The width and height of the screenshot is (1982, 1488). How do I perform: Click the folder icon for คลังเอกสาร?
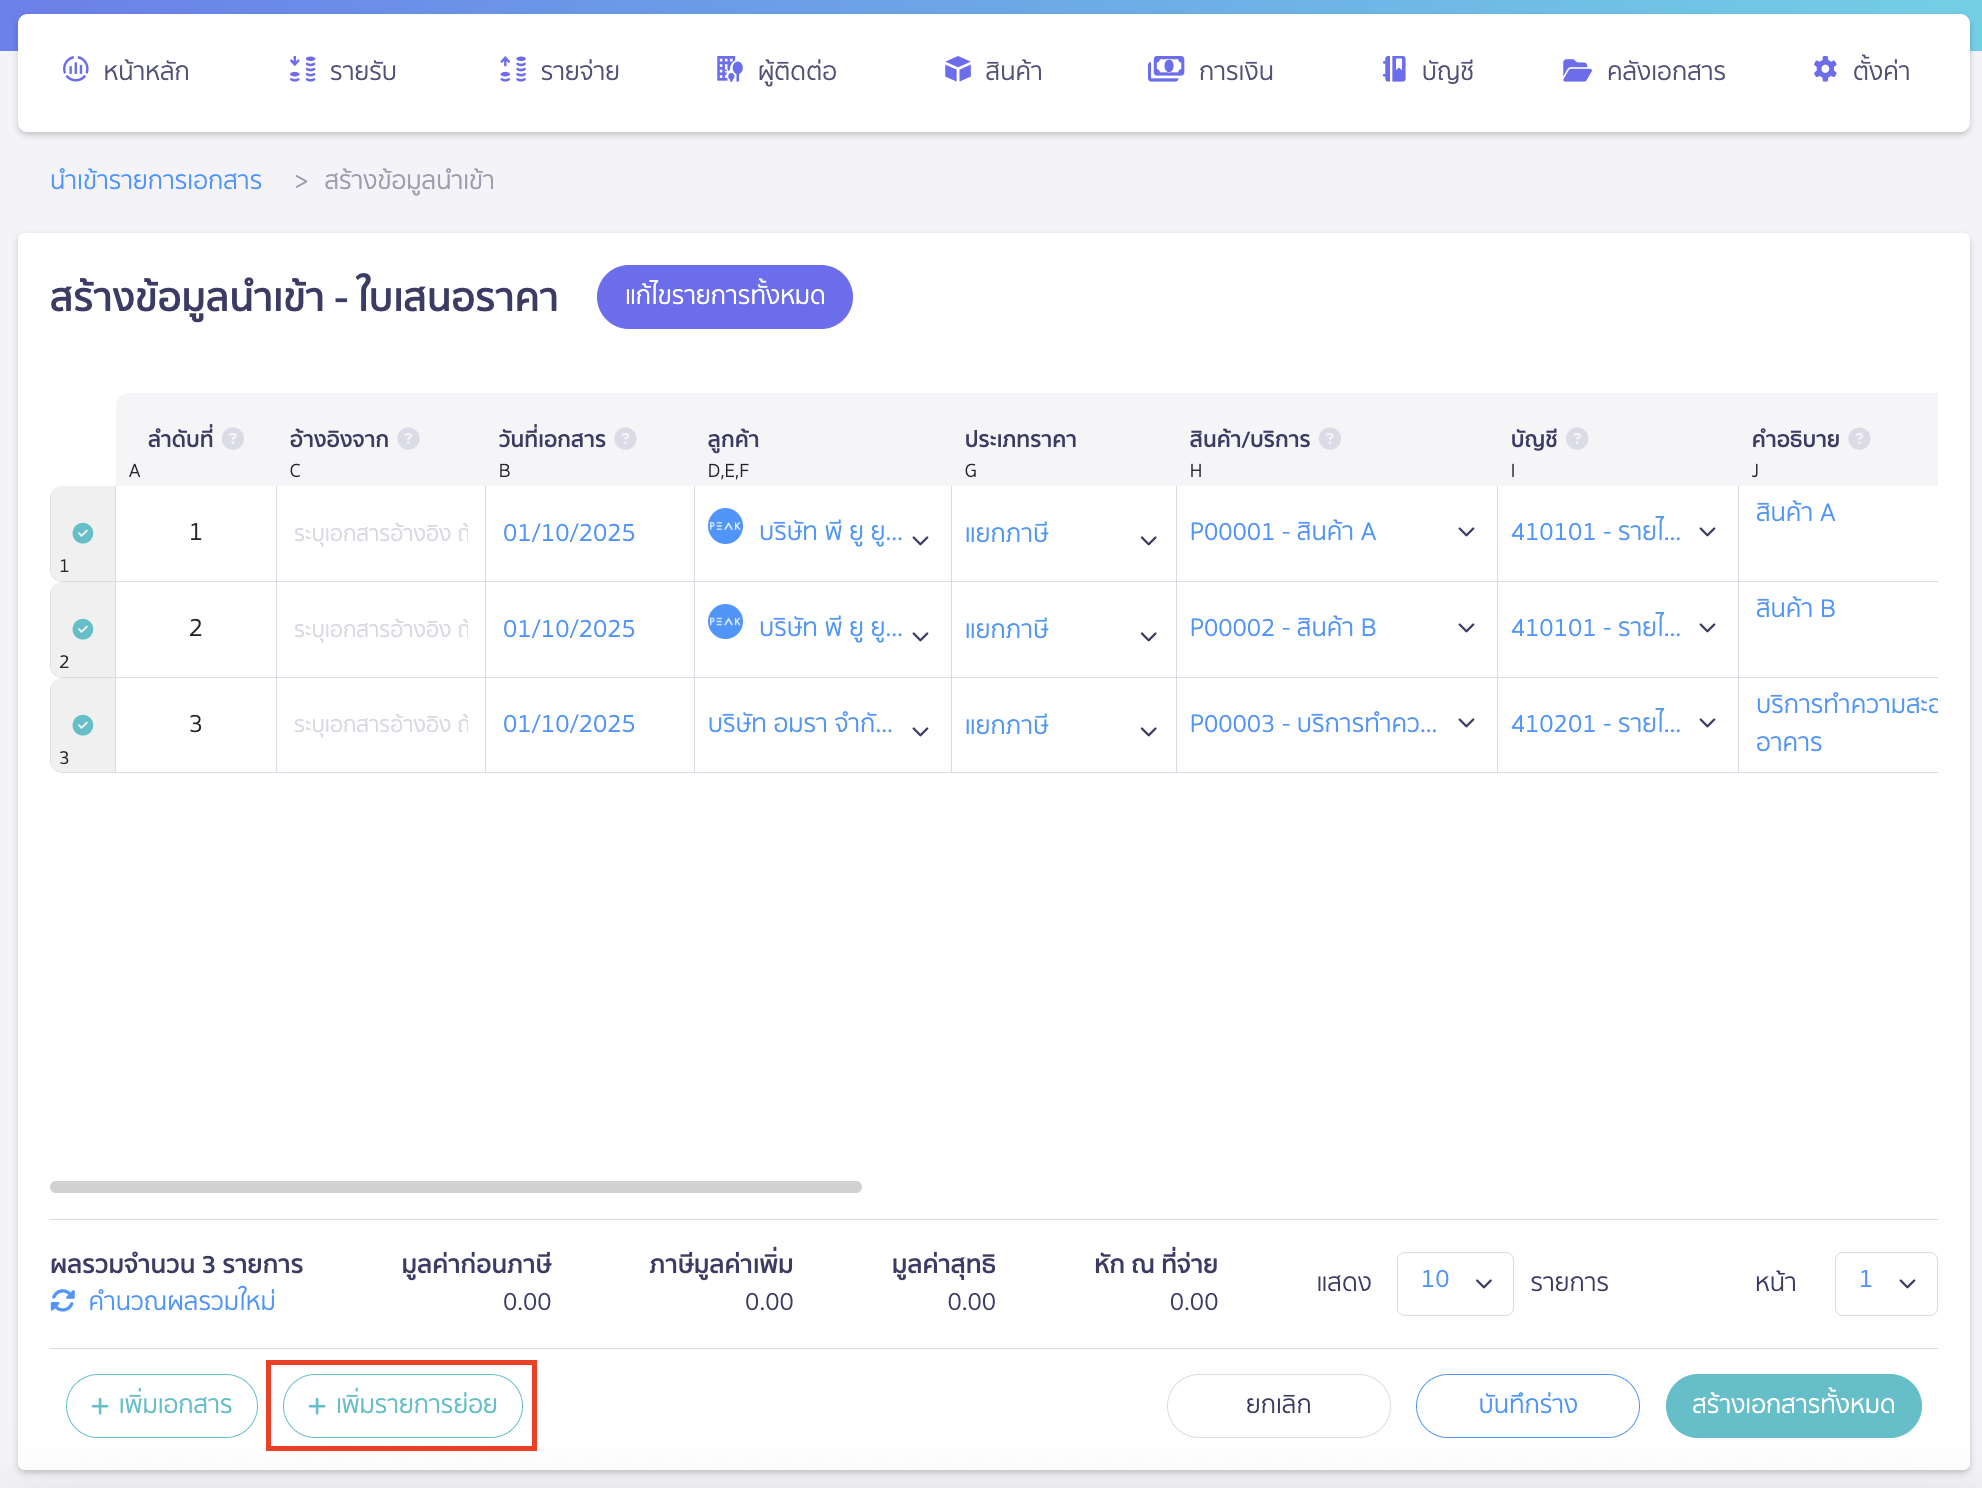(1576, 70)
